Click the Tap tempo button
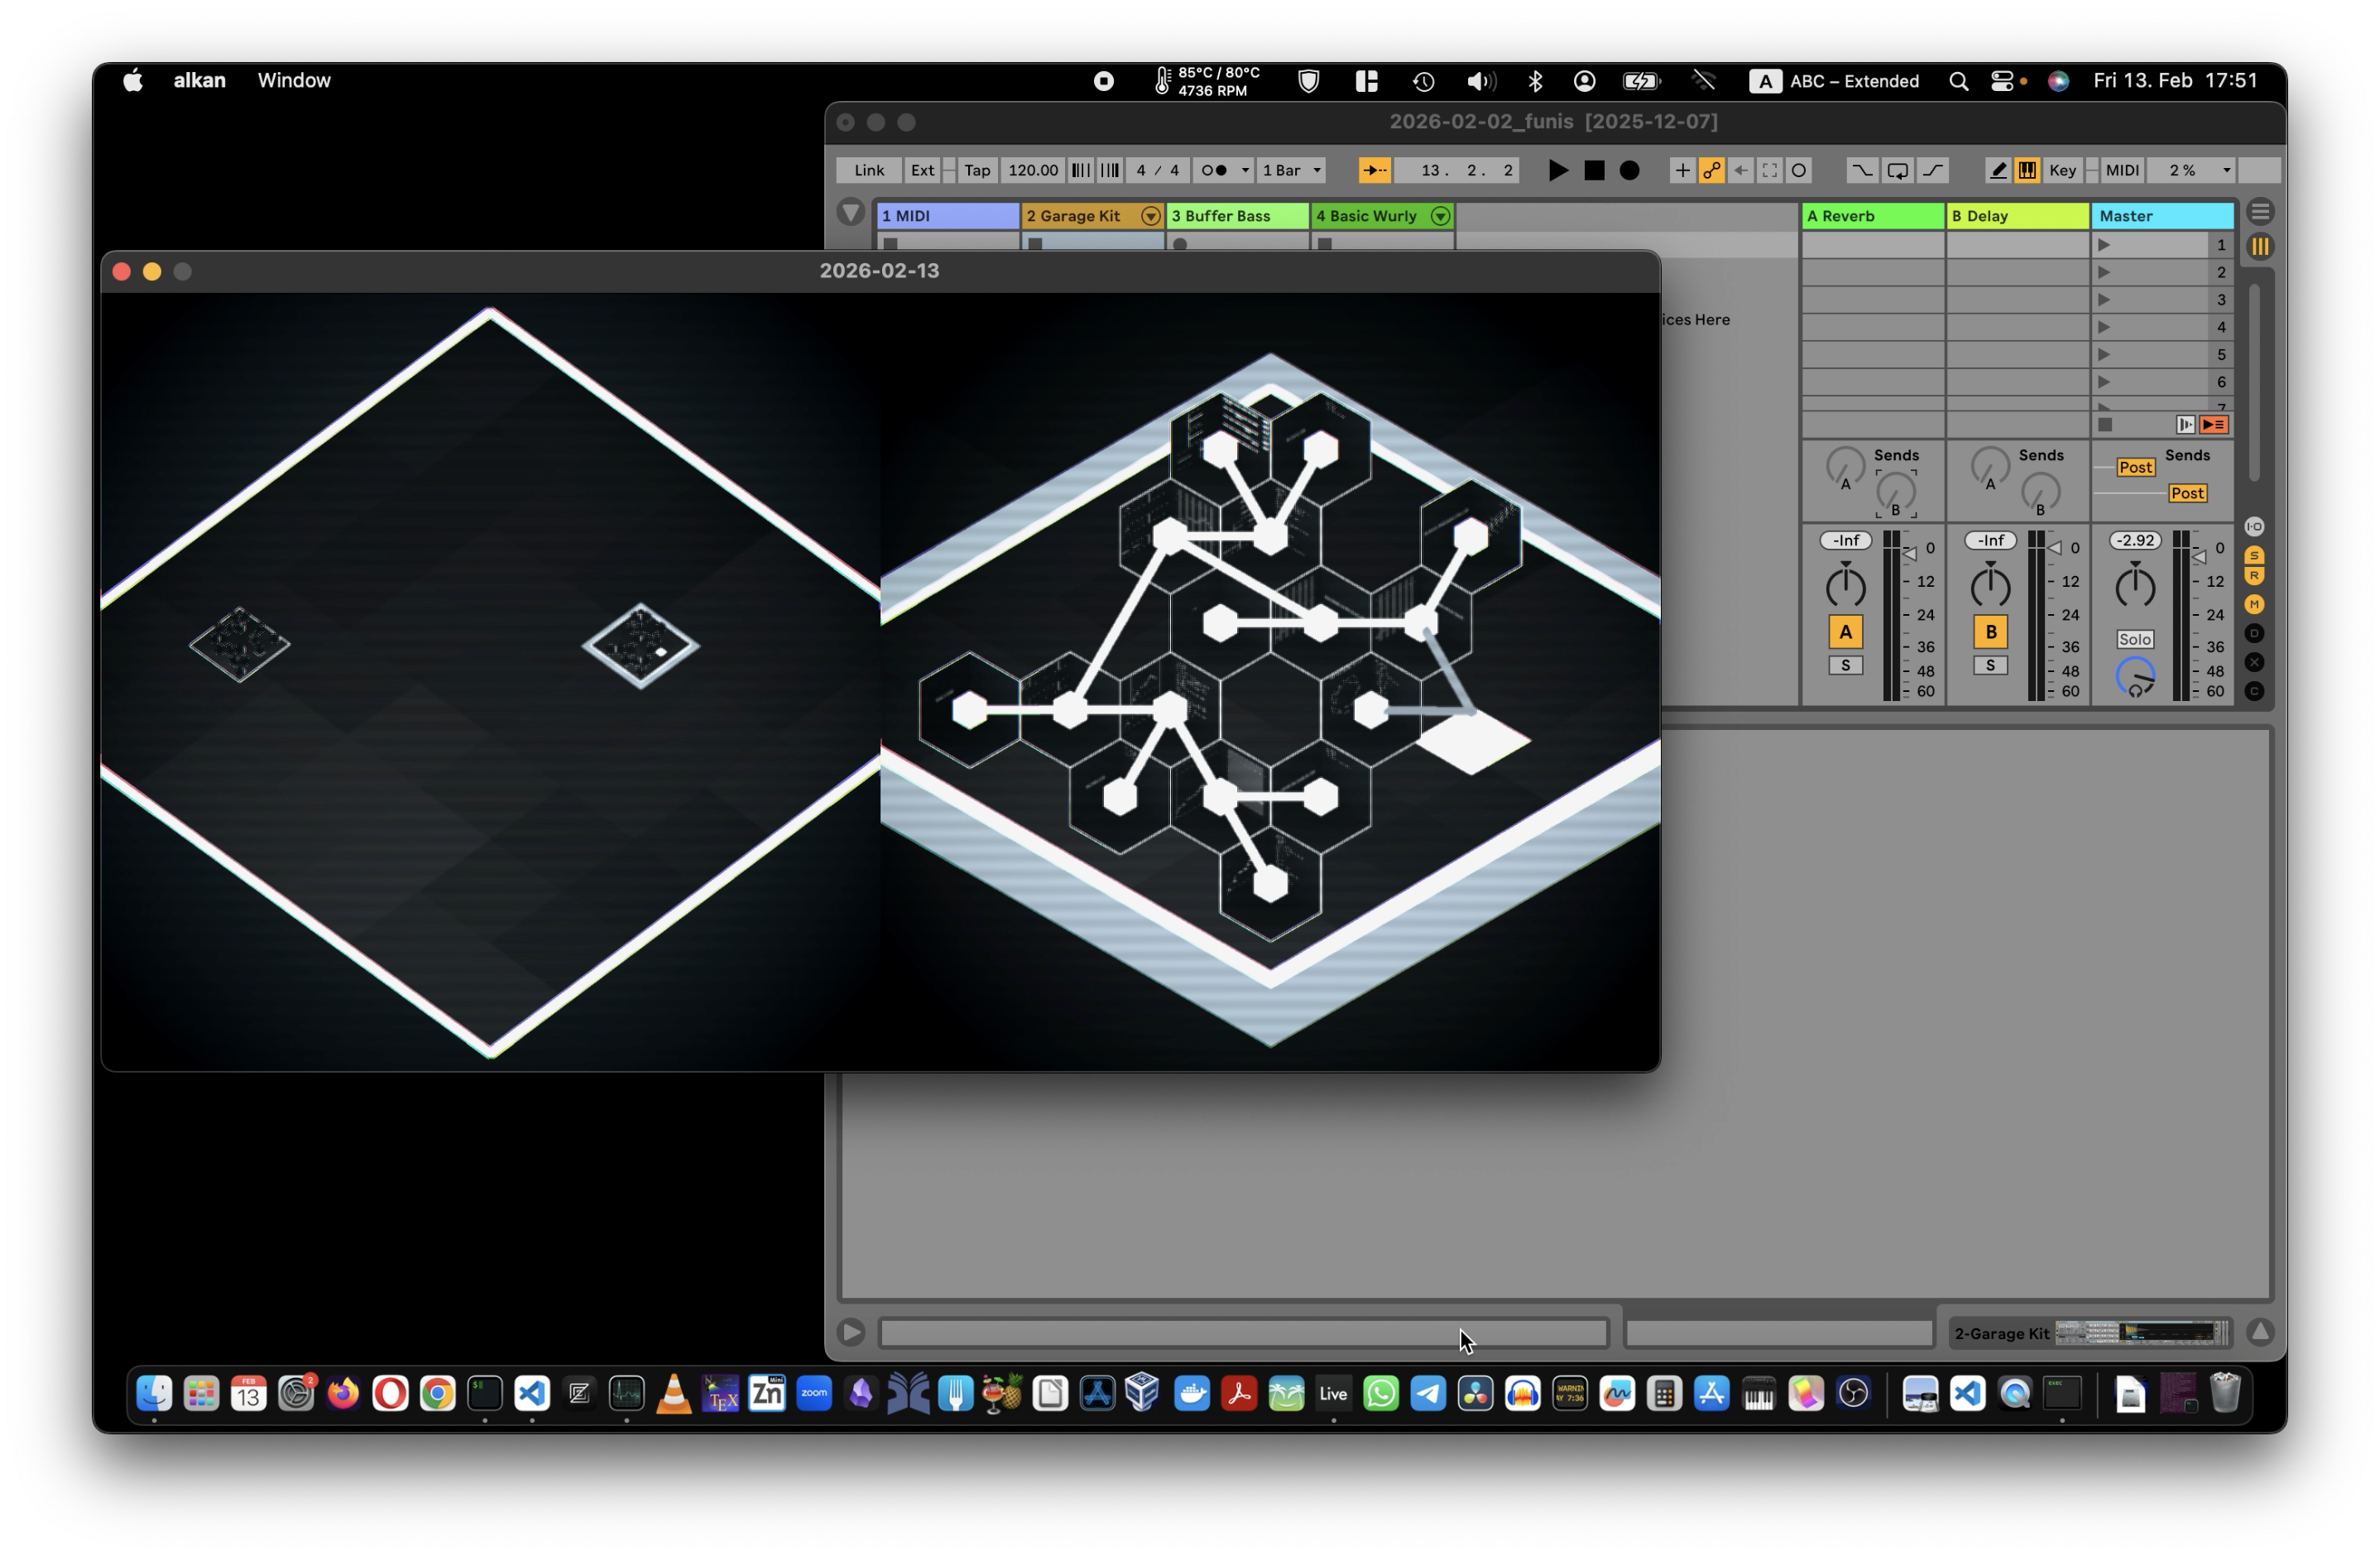Screen dimensions: 2380x1556 pyautogui.click(x=977, y=171)
